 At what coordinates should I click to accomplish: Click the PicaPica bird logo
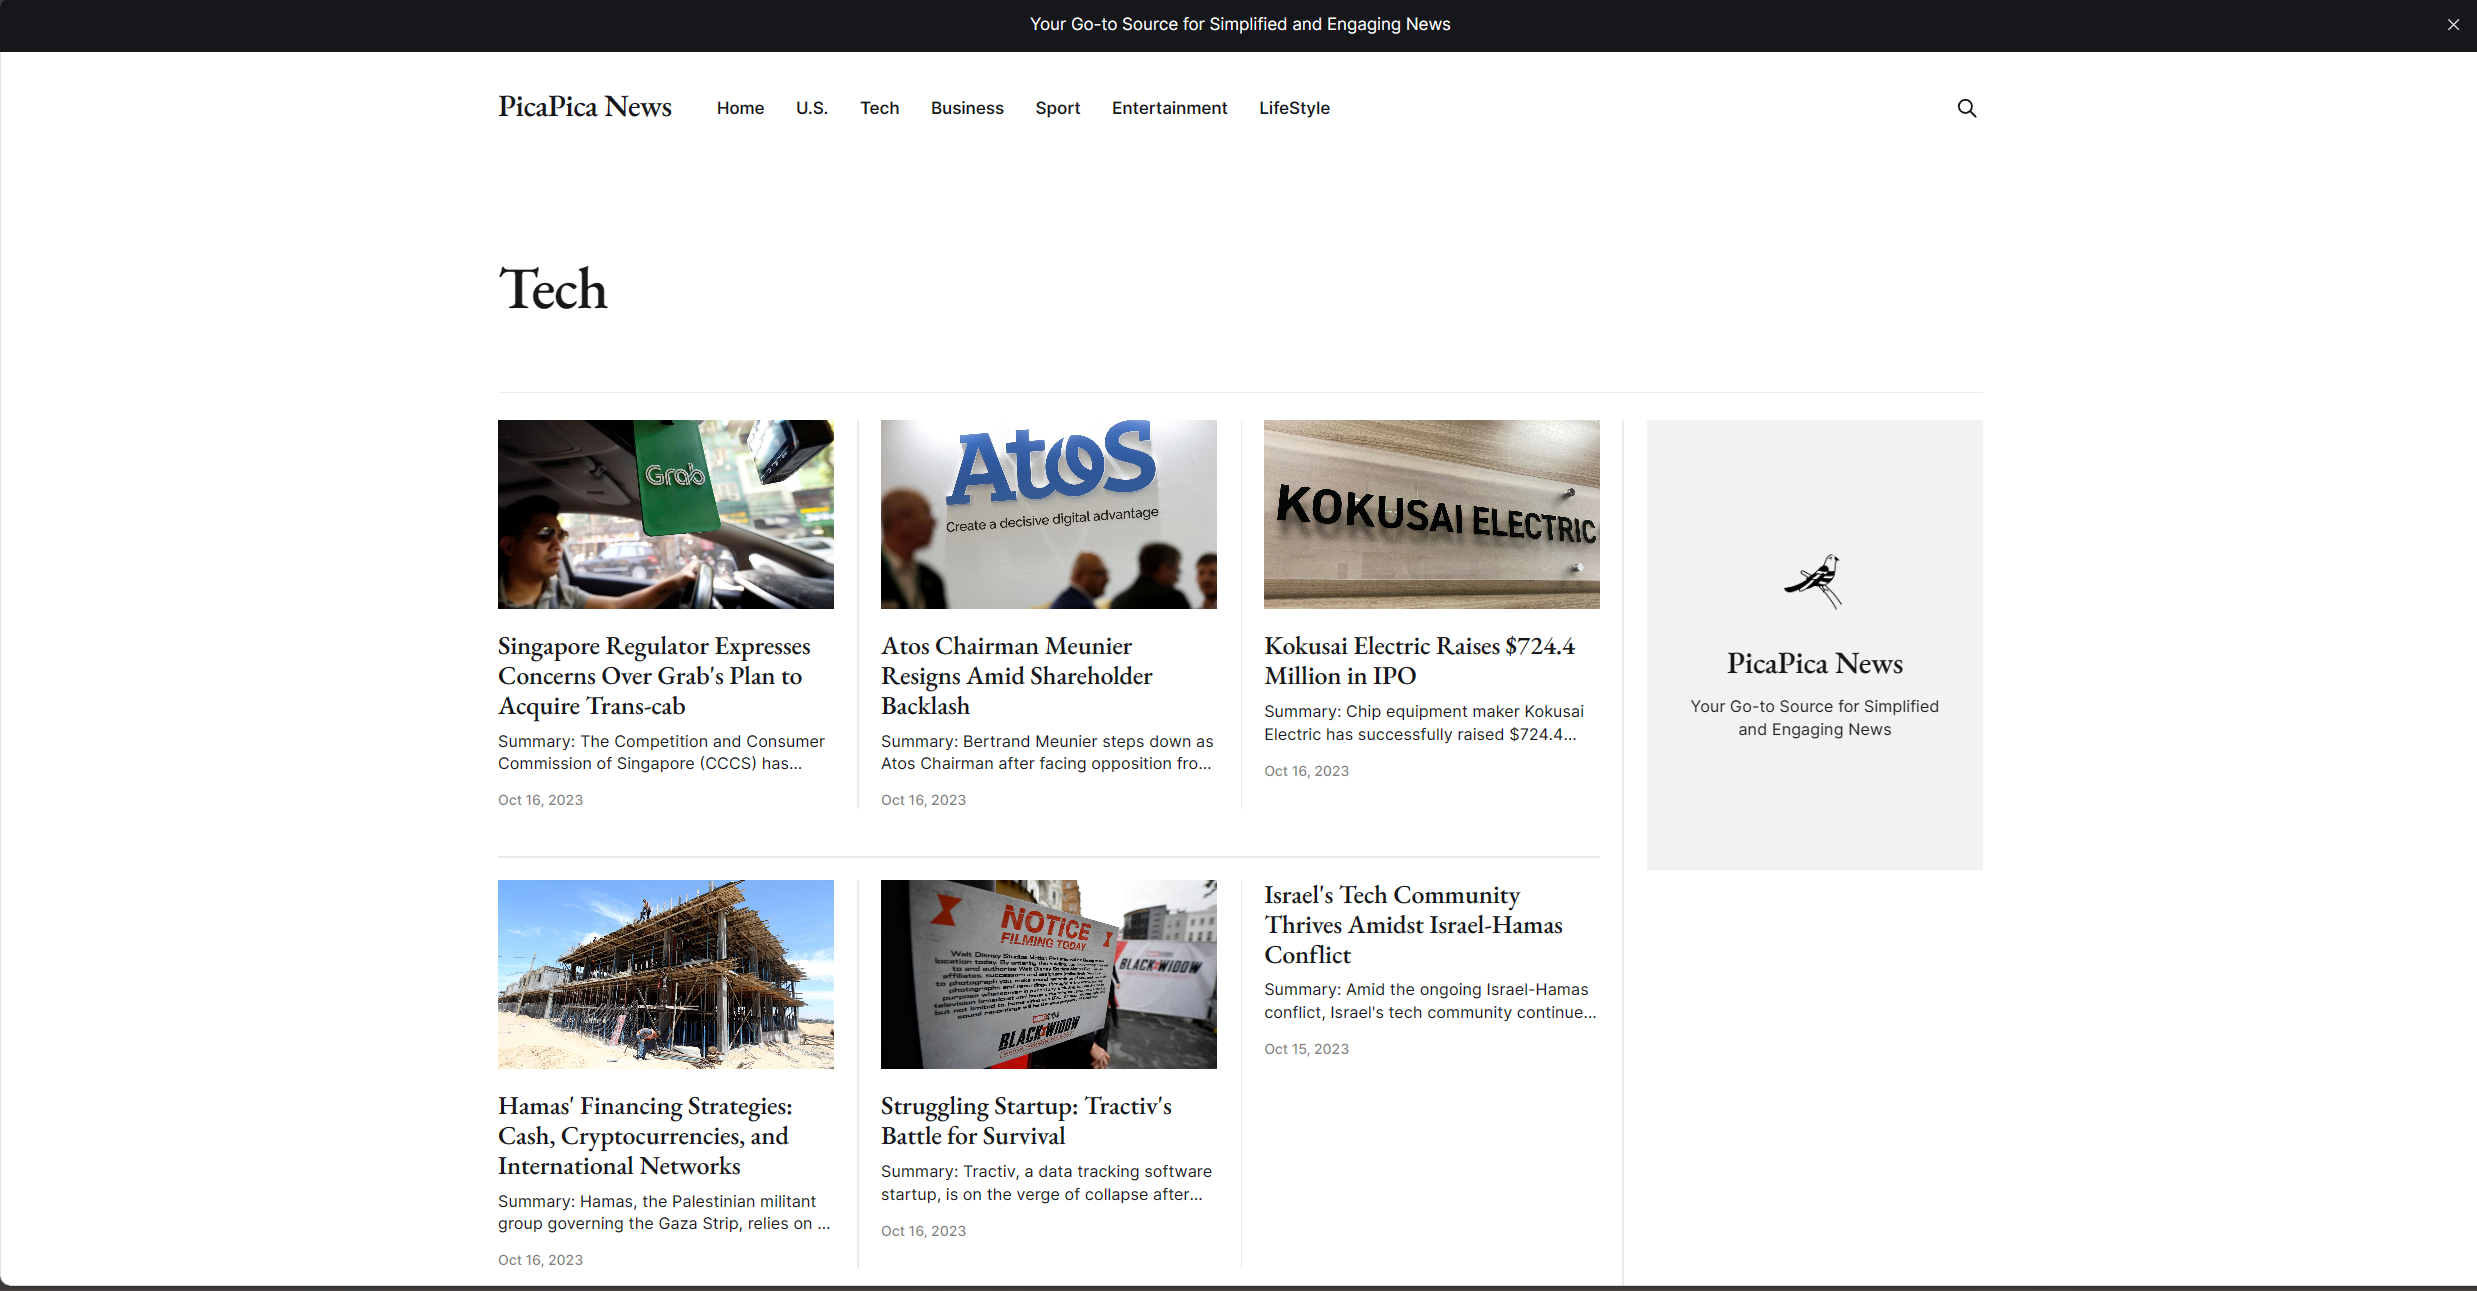tap(1814, 581)
